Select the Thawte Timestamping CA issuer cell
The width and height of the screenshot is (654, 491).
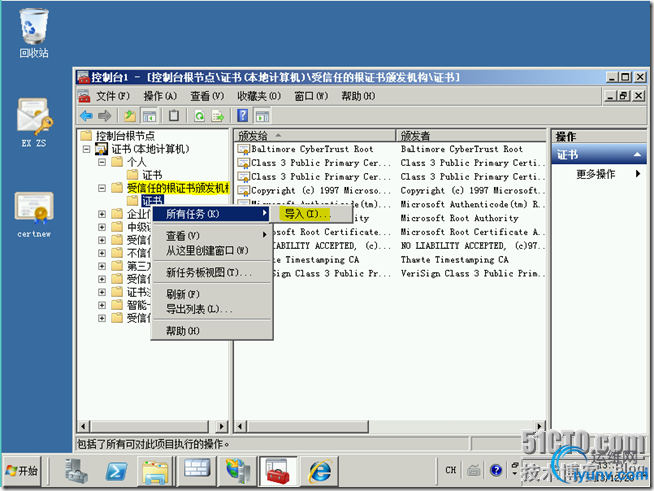(x=455, y=260)
